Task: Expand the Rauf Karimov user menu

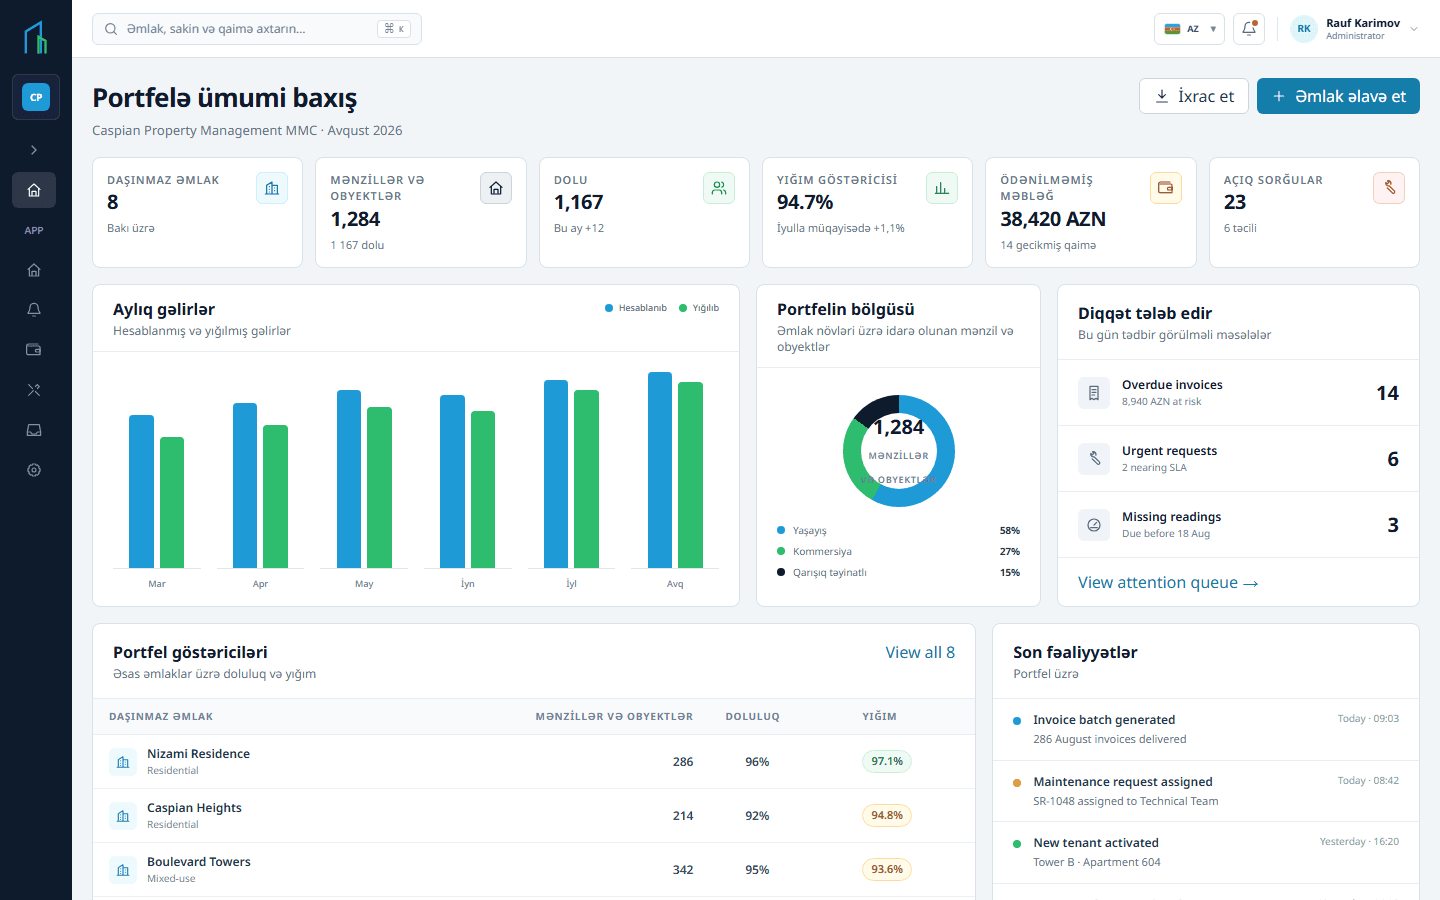Action: coord(1354,29)
